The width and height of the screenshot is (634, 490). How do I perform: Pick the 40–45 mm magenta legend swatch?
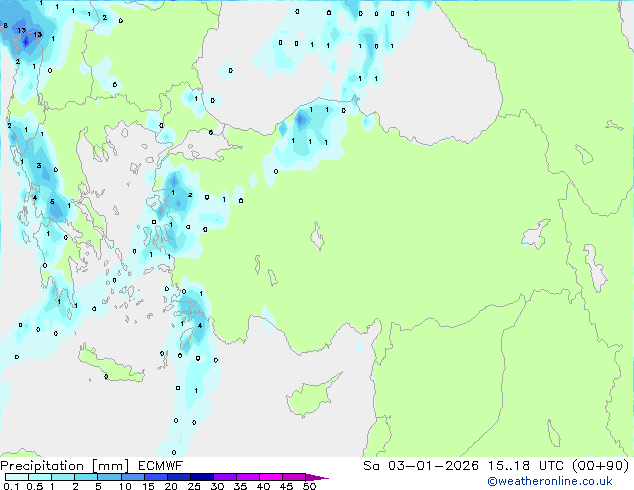271,477
